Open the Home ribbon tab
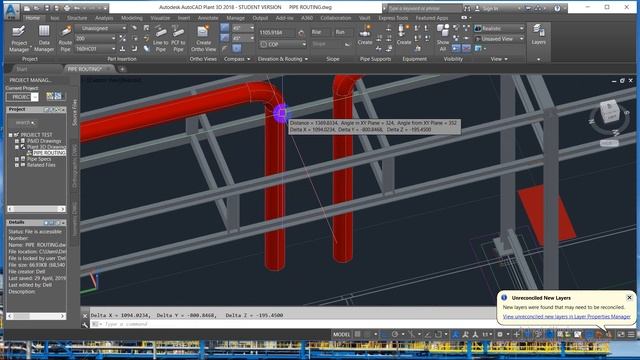The width and height of the screenshot is (640, 360). point(33,18)
